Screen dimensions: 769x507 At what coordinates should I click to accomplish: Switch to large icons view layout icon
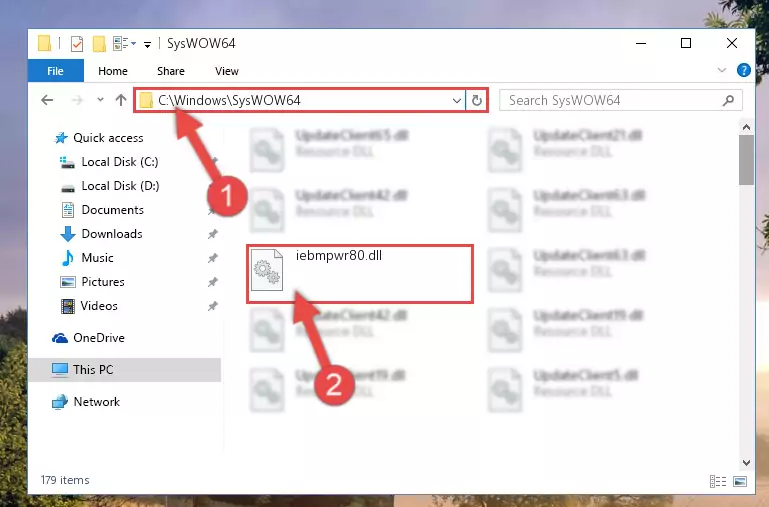[740, 482]
